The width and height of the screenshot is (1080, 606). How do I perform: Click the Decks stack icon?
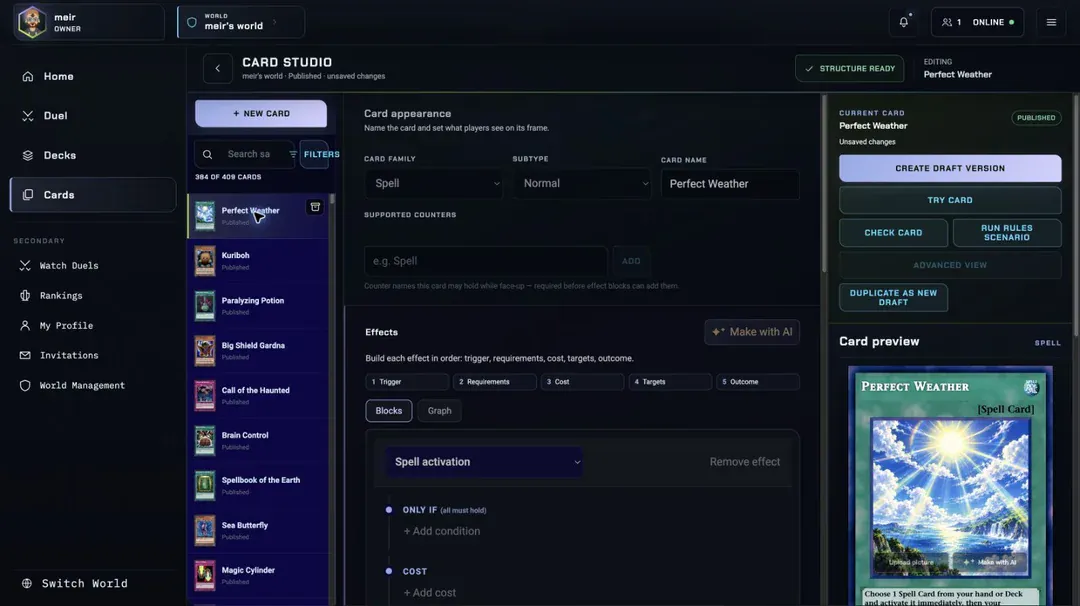pos(28,156)
